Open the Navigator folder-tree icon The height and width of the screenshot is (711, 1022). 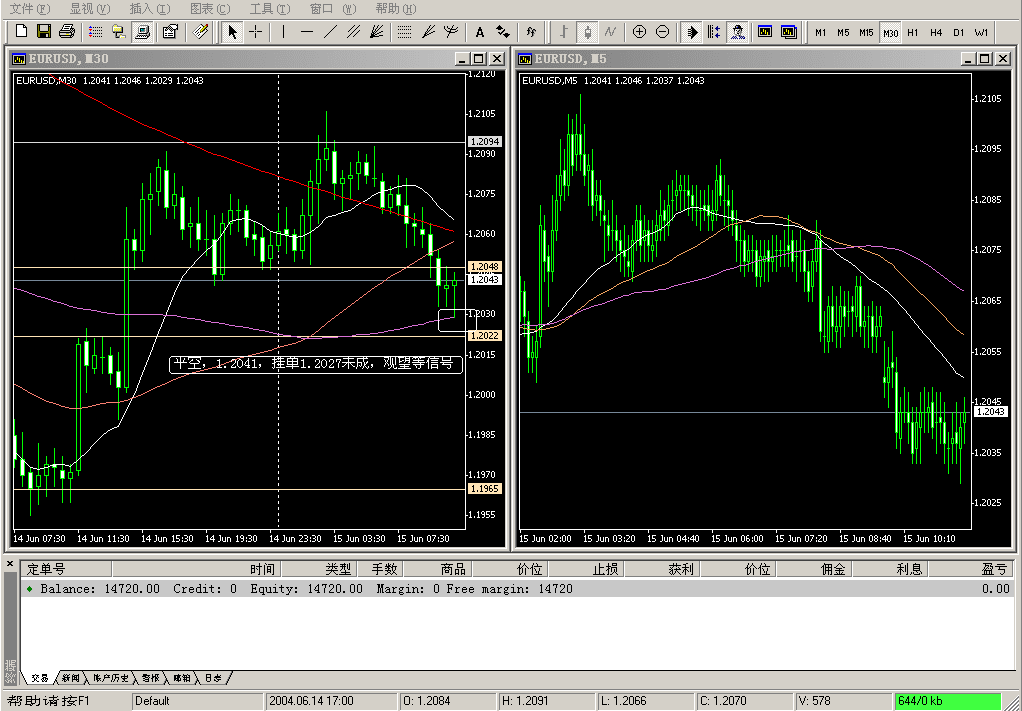tap(119, 31)
